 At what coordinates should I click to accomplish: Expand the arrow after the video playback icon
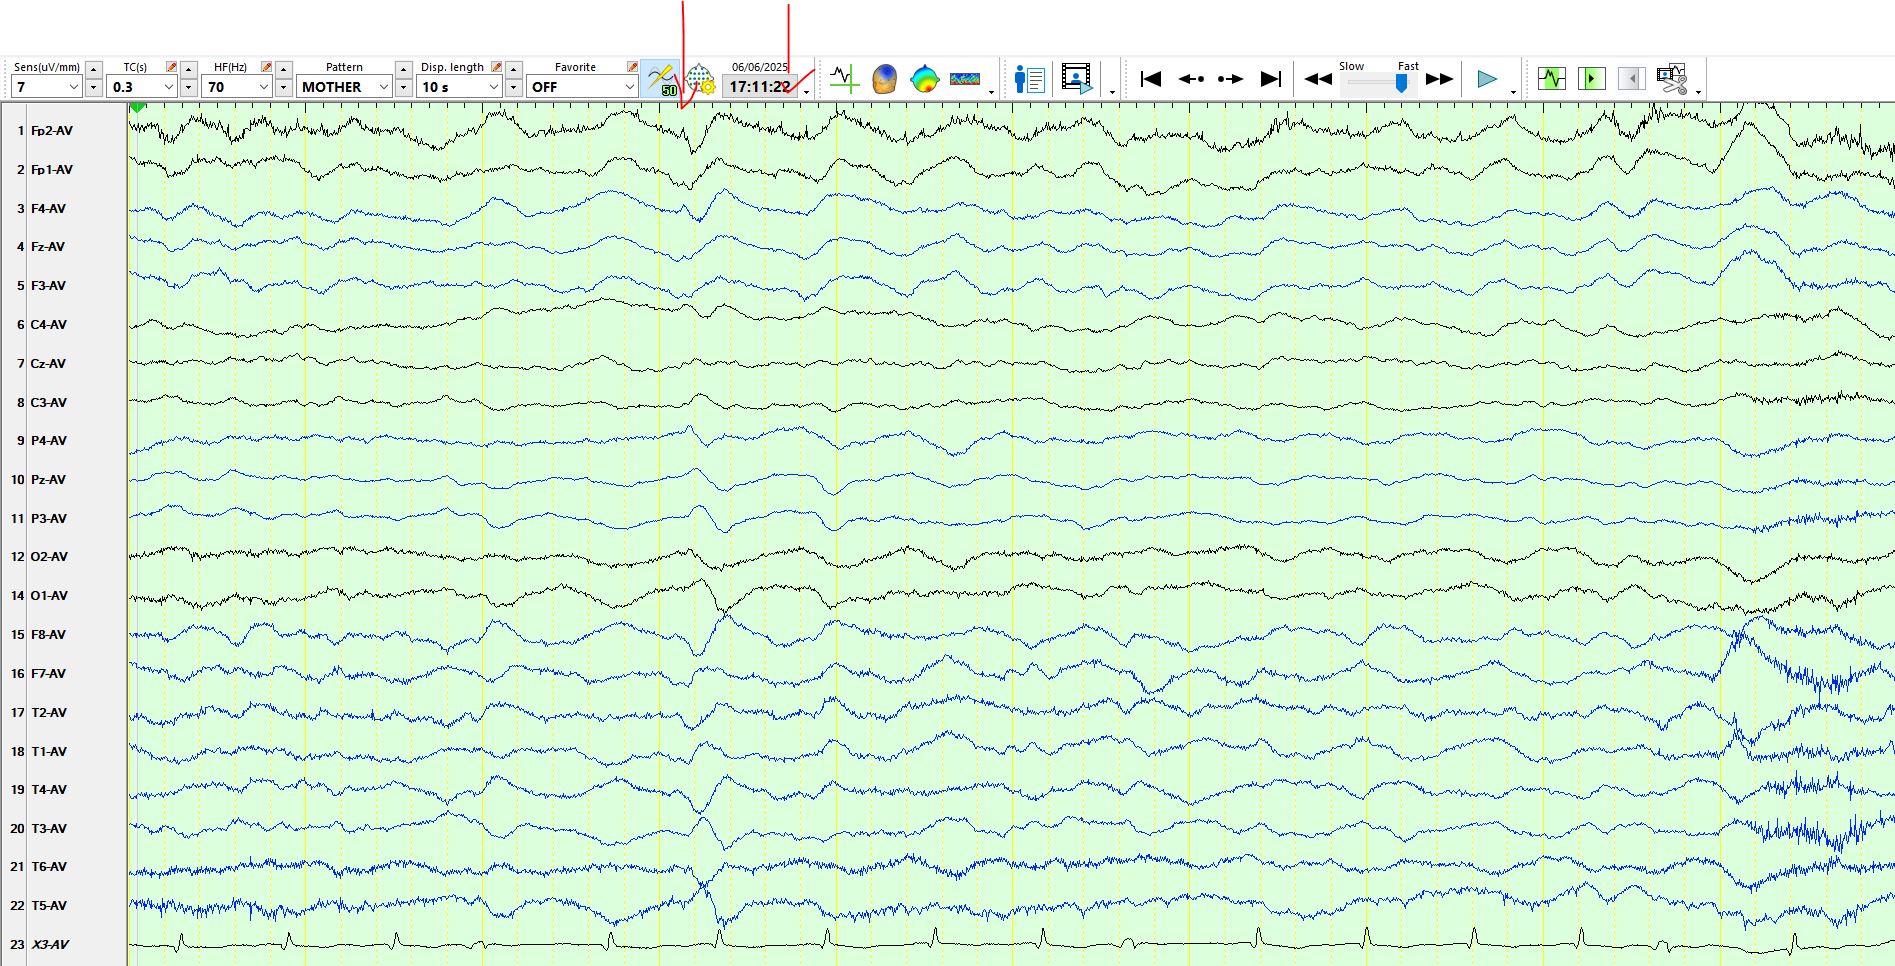coord(1112,91)
